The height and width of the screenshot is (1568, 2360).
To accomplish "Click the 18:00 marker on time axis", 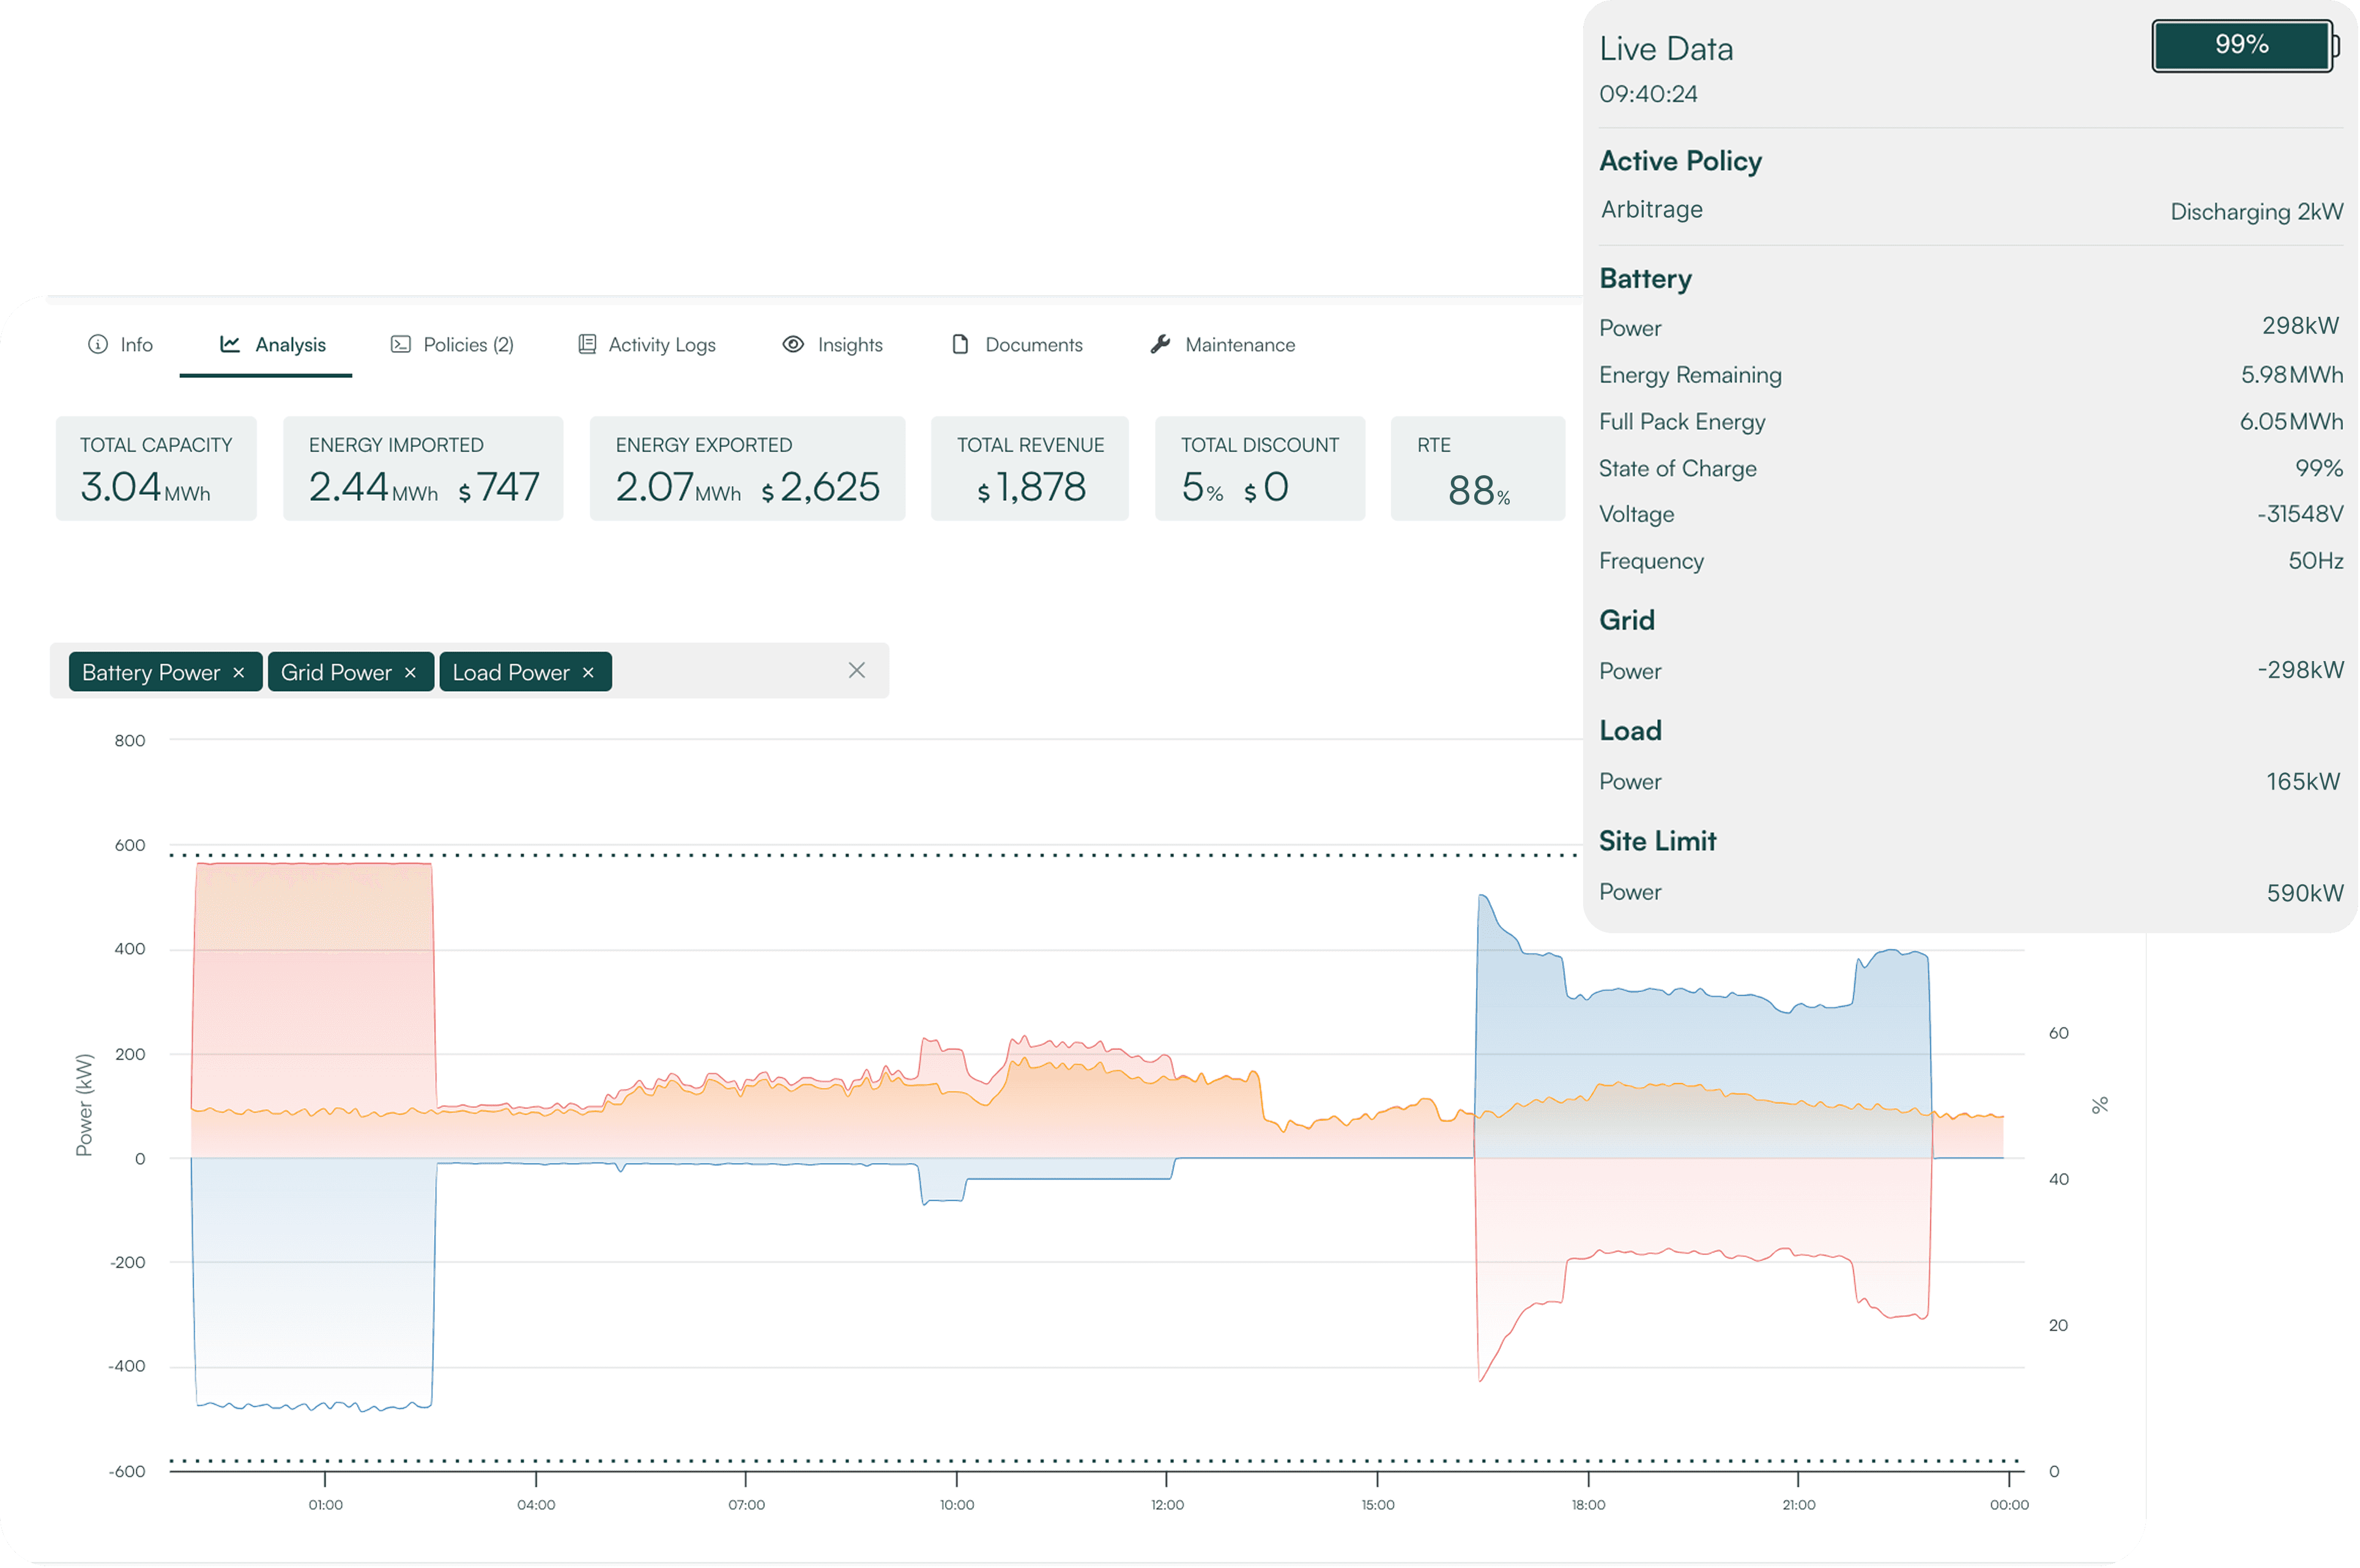I will click(1588, 1504).
